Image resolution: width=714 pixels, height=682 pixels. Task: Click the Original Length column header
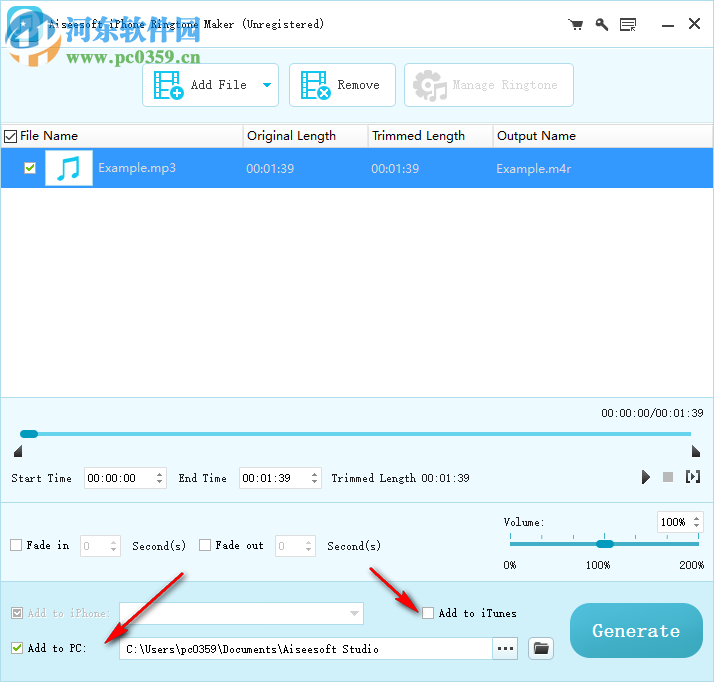coord(306,136)
